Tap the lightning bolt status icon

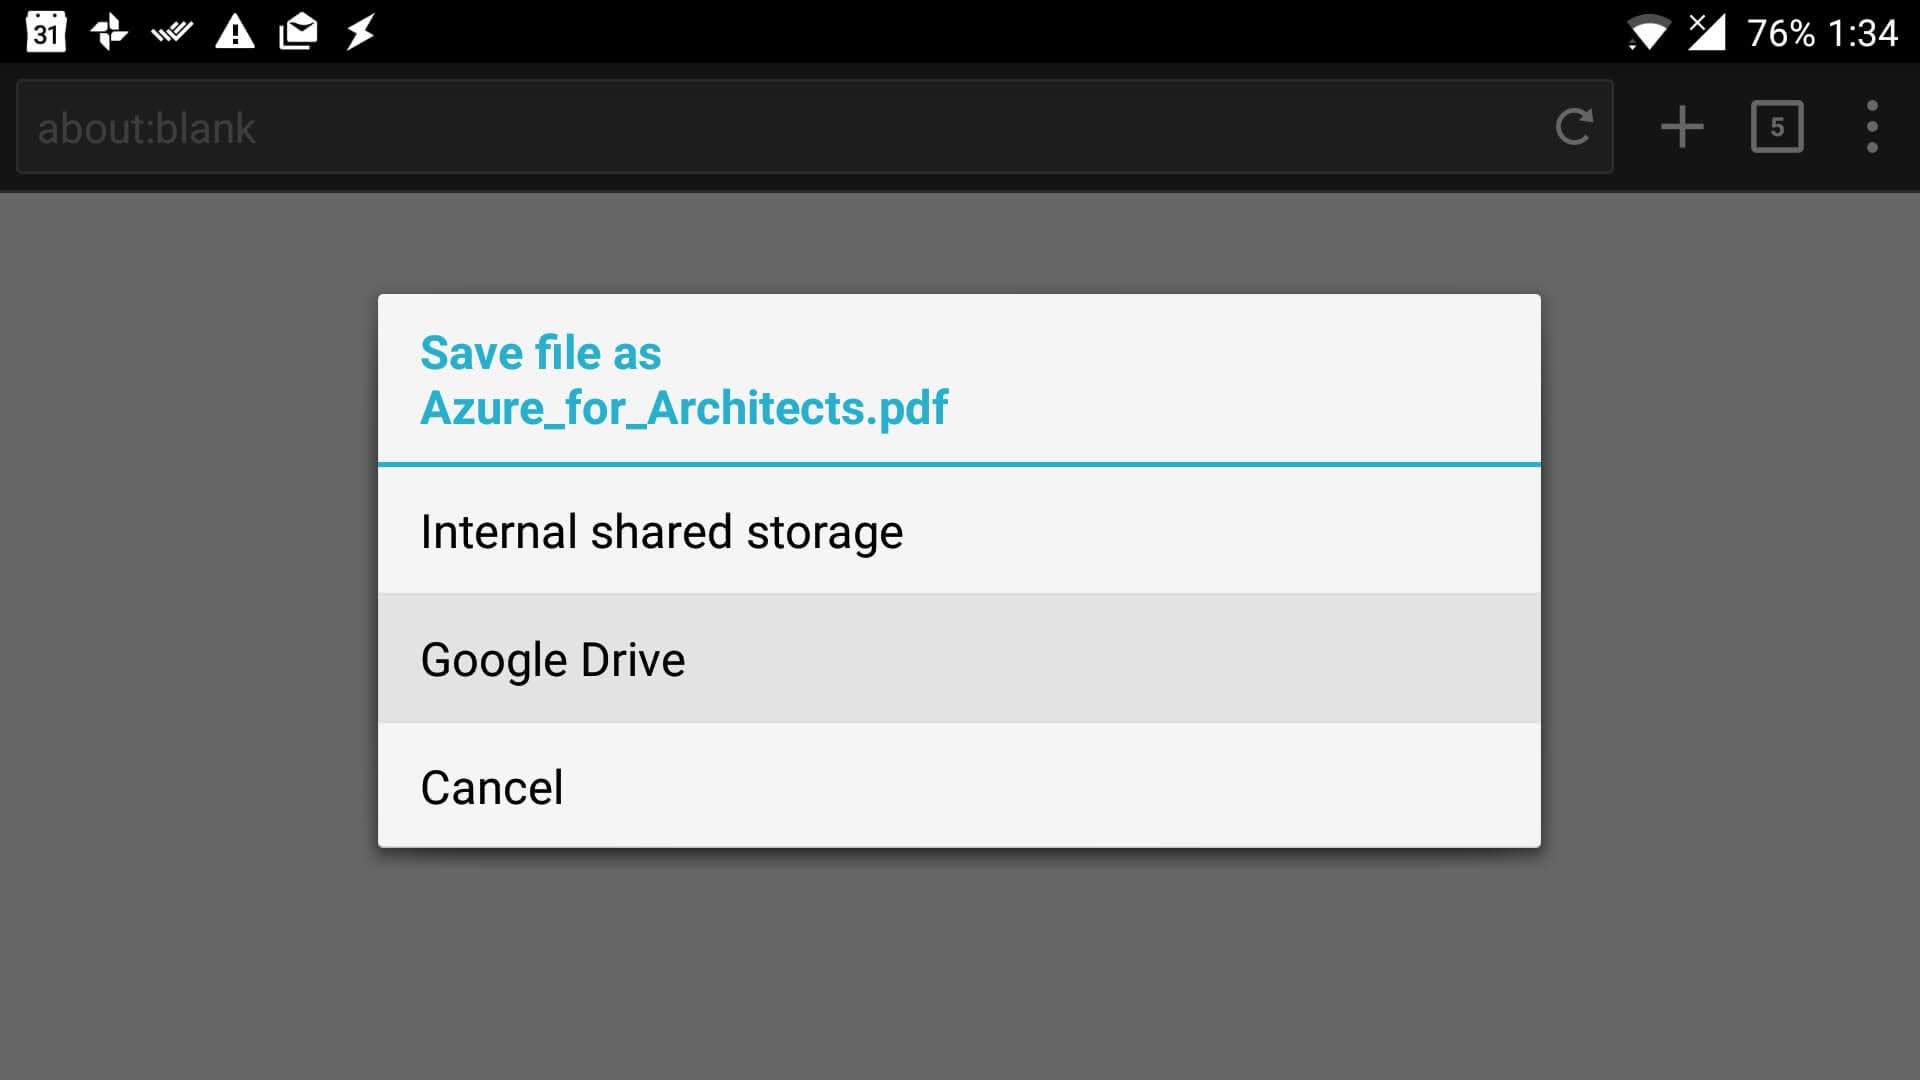tap(361, 32)
